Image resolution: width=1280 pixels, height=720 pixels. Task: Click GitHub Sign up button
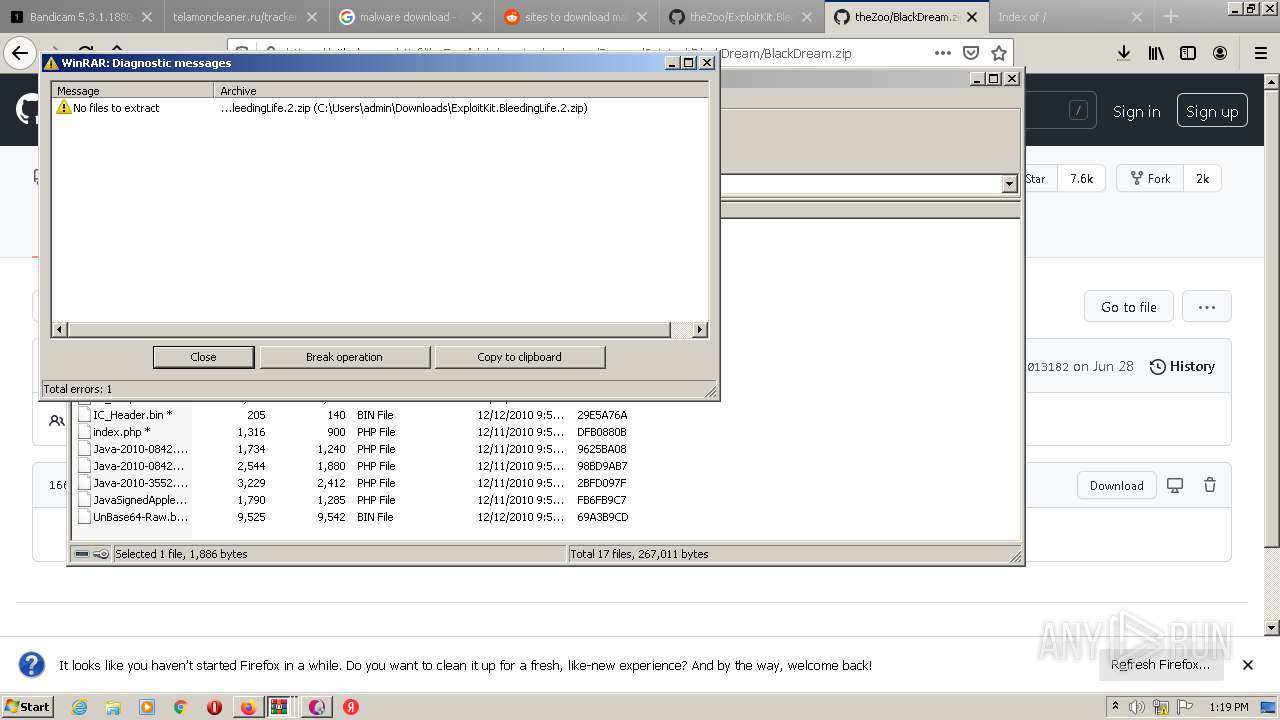click(1212, 112)
